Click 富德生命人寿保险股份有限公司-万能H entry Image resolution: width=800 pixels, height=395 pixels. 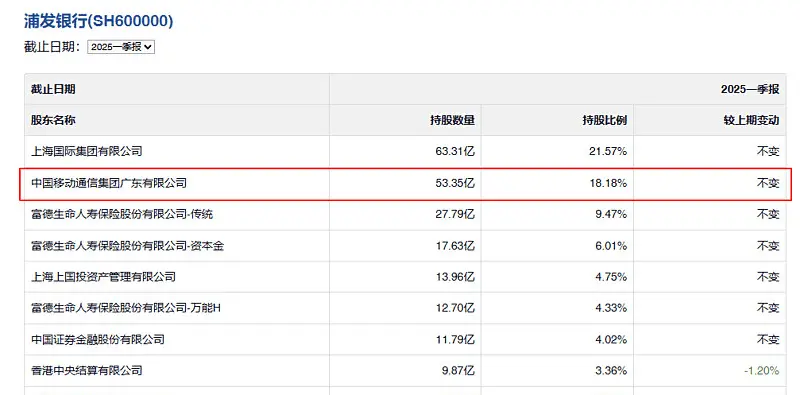point(126,308)
